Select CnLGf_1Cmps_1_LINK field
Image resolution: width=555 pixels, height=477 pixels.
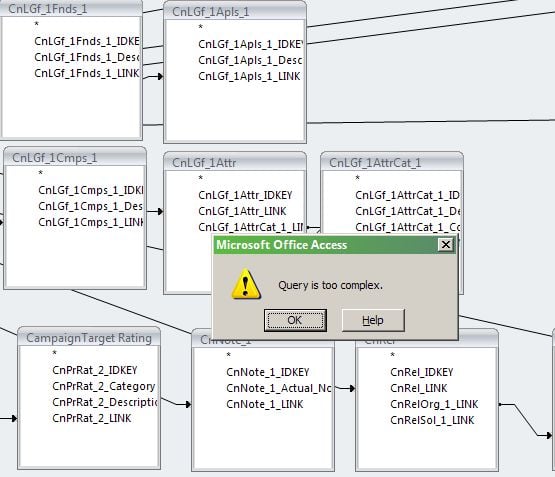coord(91,222)
